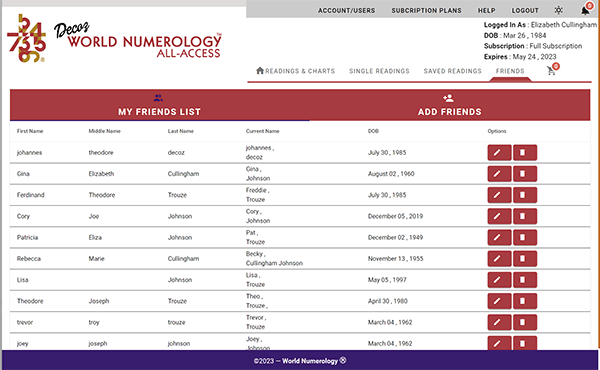This screenshot has height=370, width=600.
Task: Open the notifications bell
Action: point(585,10)
